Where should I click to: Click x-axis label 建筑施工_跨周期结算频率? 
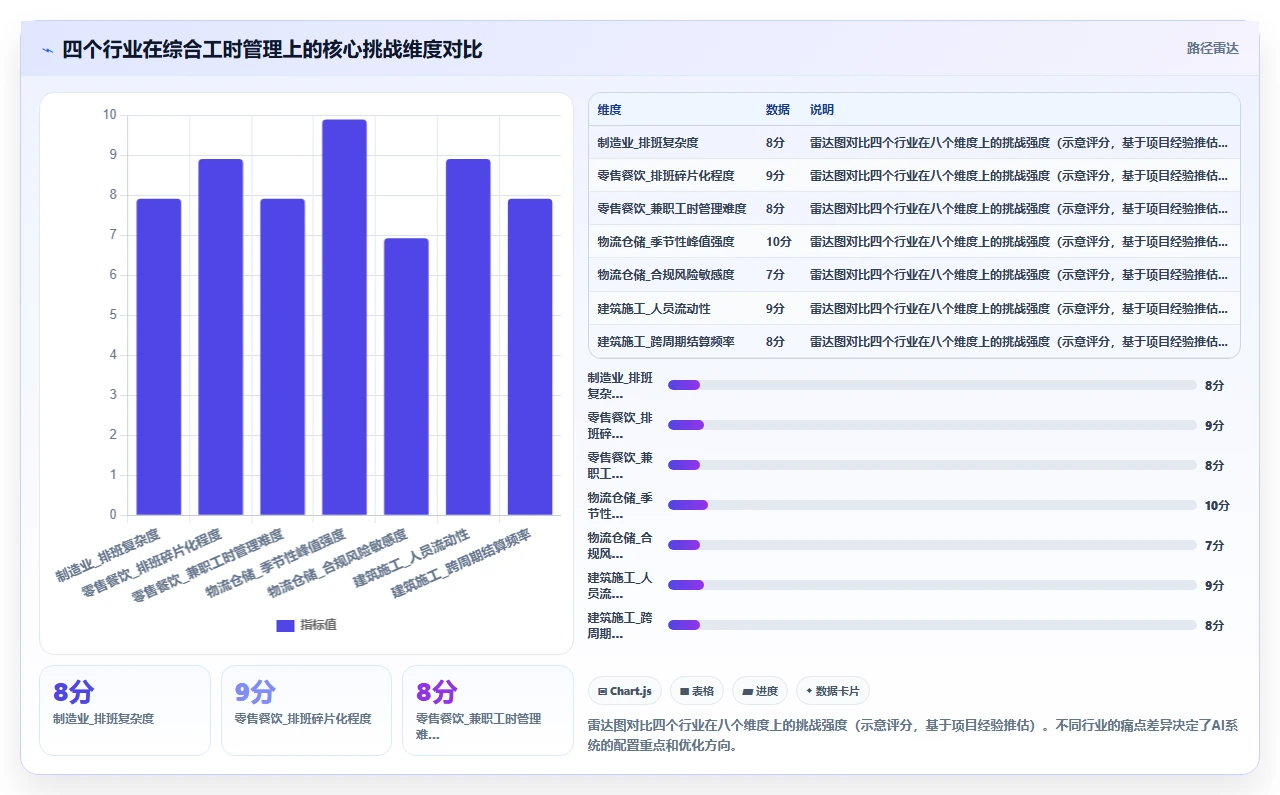coord(461,564)
